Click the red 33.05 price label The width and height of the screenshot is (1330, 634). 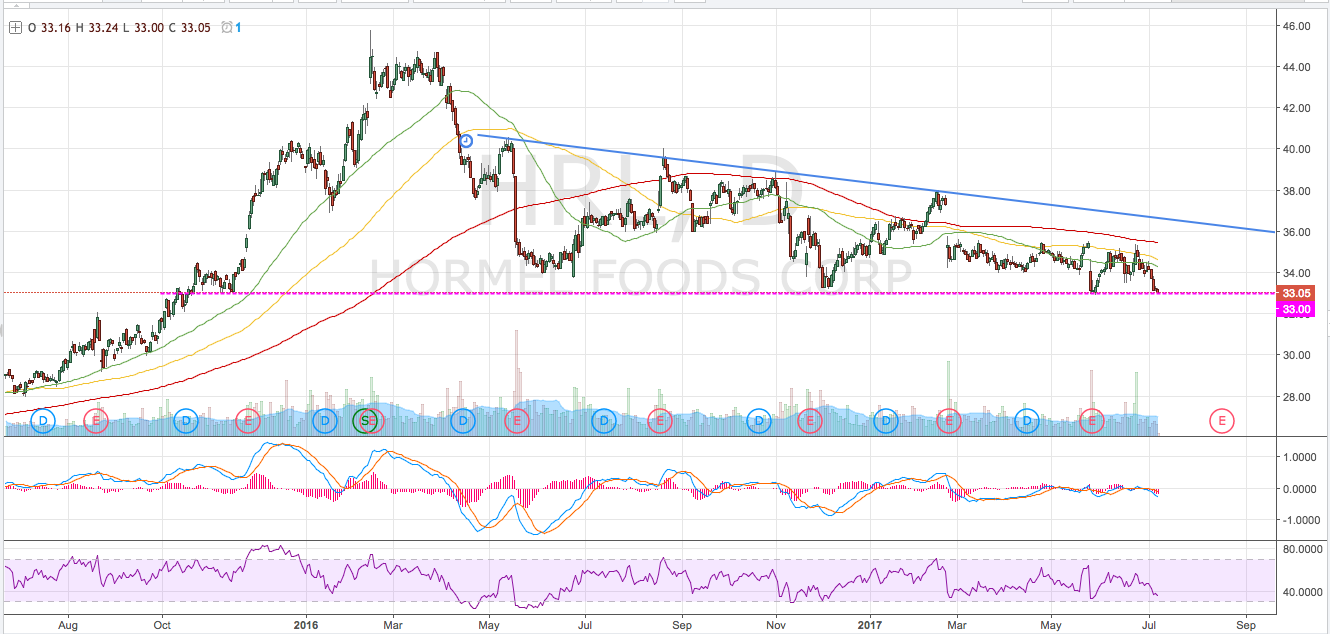[x=1297, y=293]
